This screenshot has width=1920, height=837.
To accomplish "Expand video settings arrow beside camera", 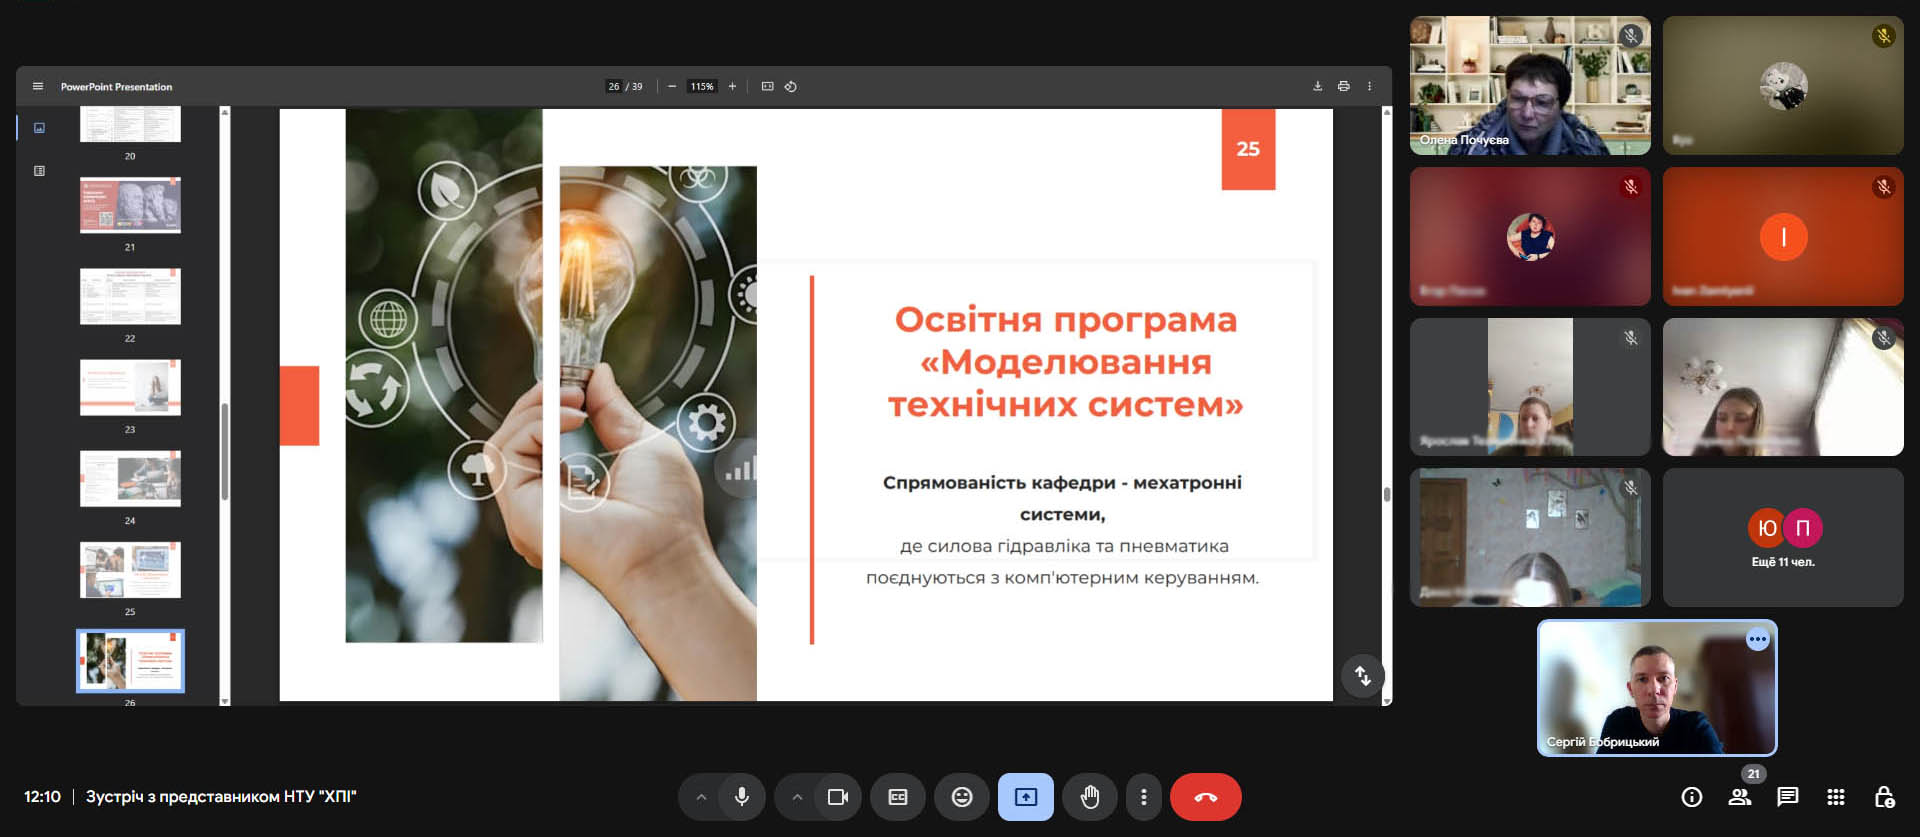I will tap(797, 797).
